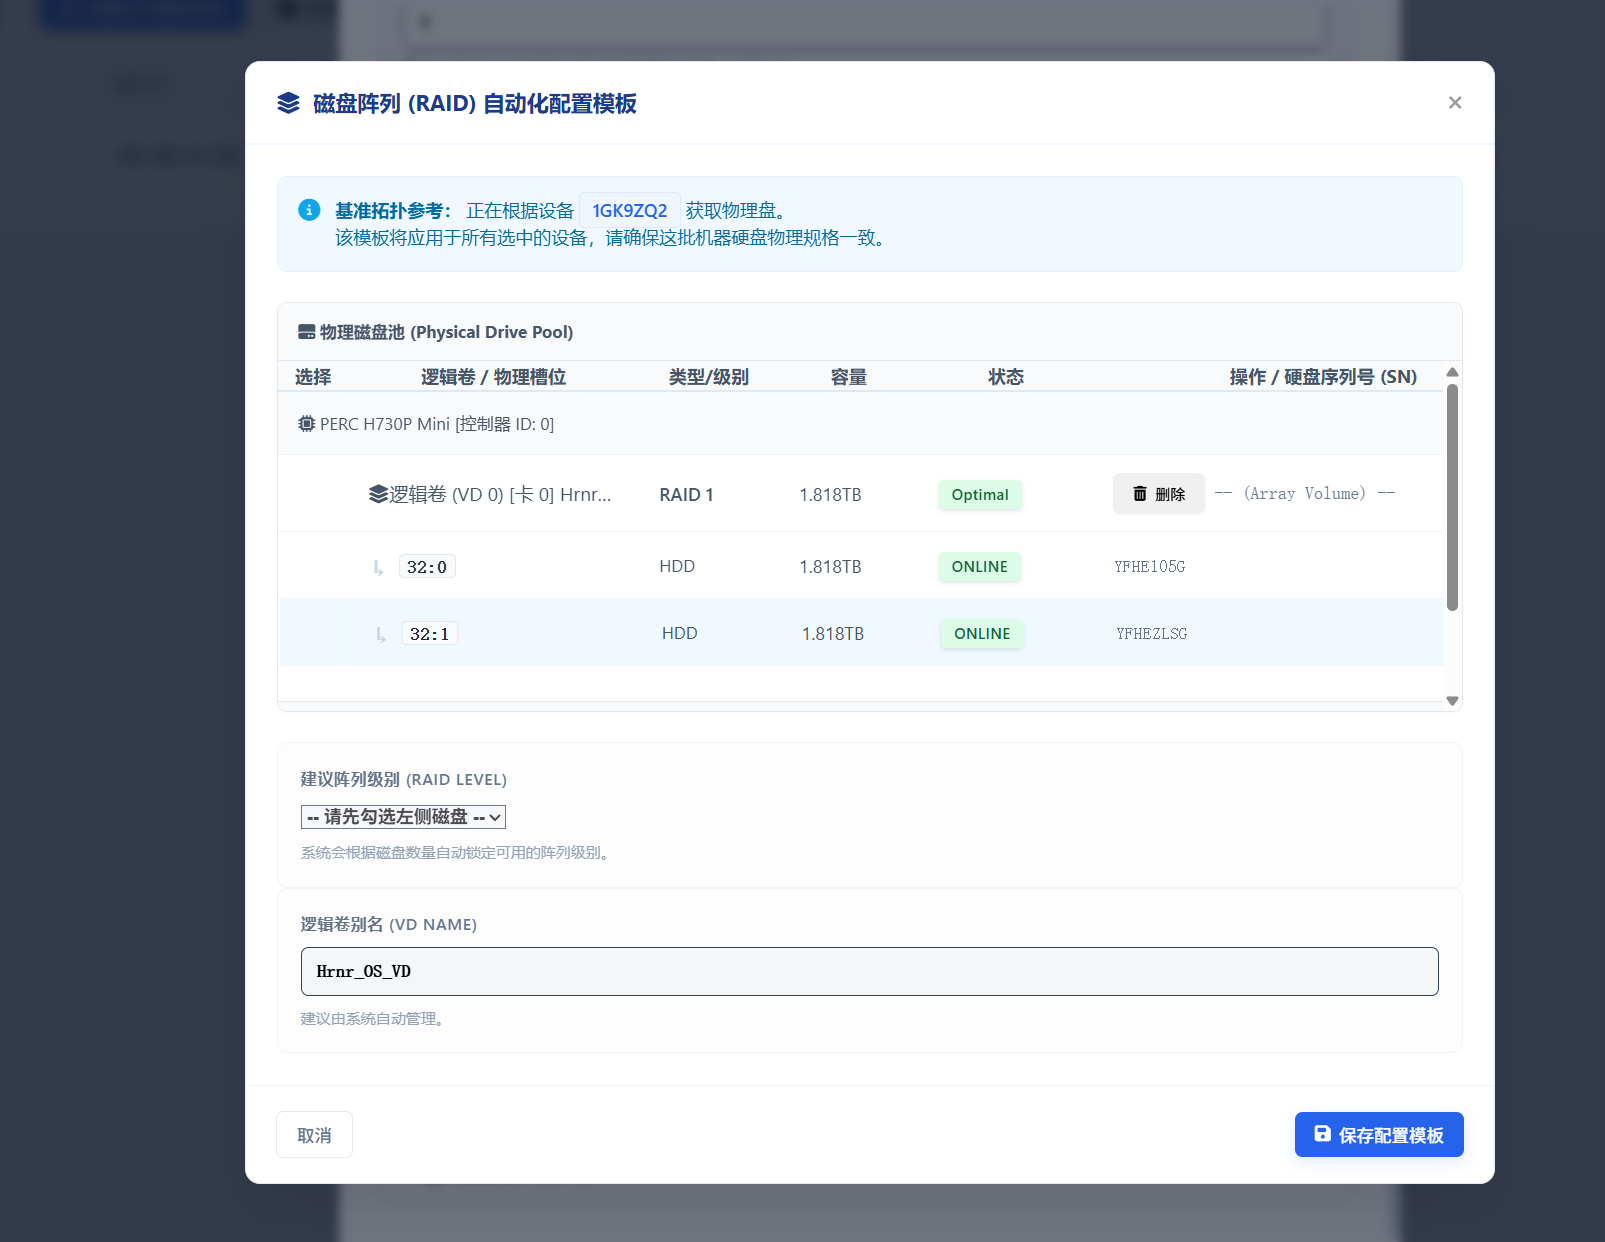Click the branch arrow icon on disk 32:1 row

click(x=380, y=633)
